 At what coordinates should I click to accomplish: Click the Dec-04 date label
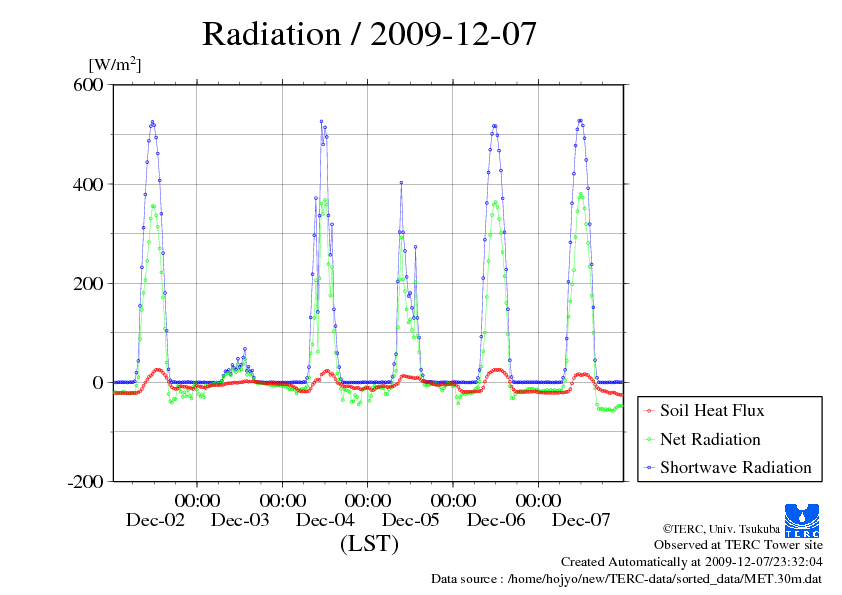[x=325, y=520]
